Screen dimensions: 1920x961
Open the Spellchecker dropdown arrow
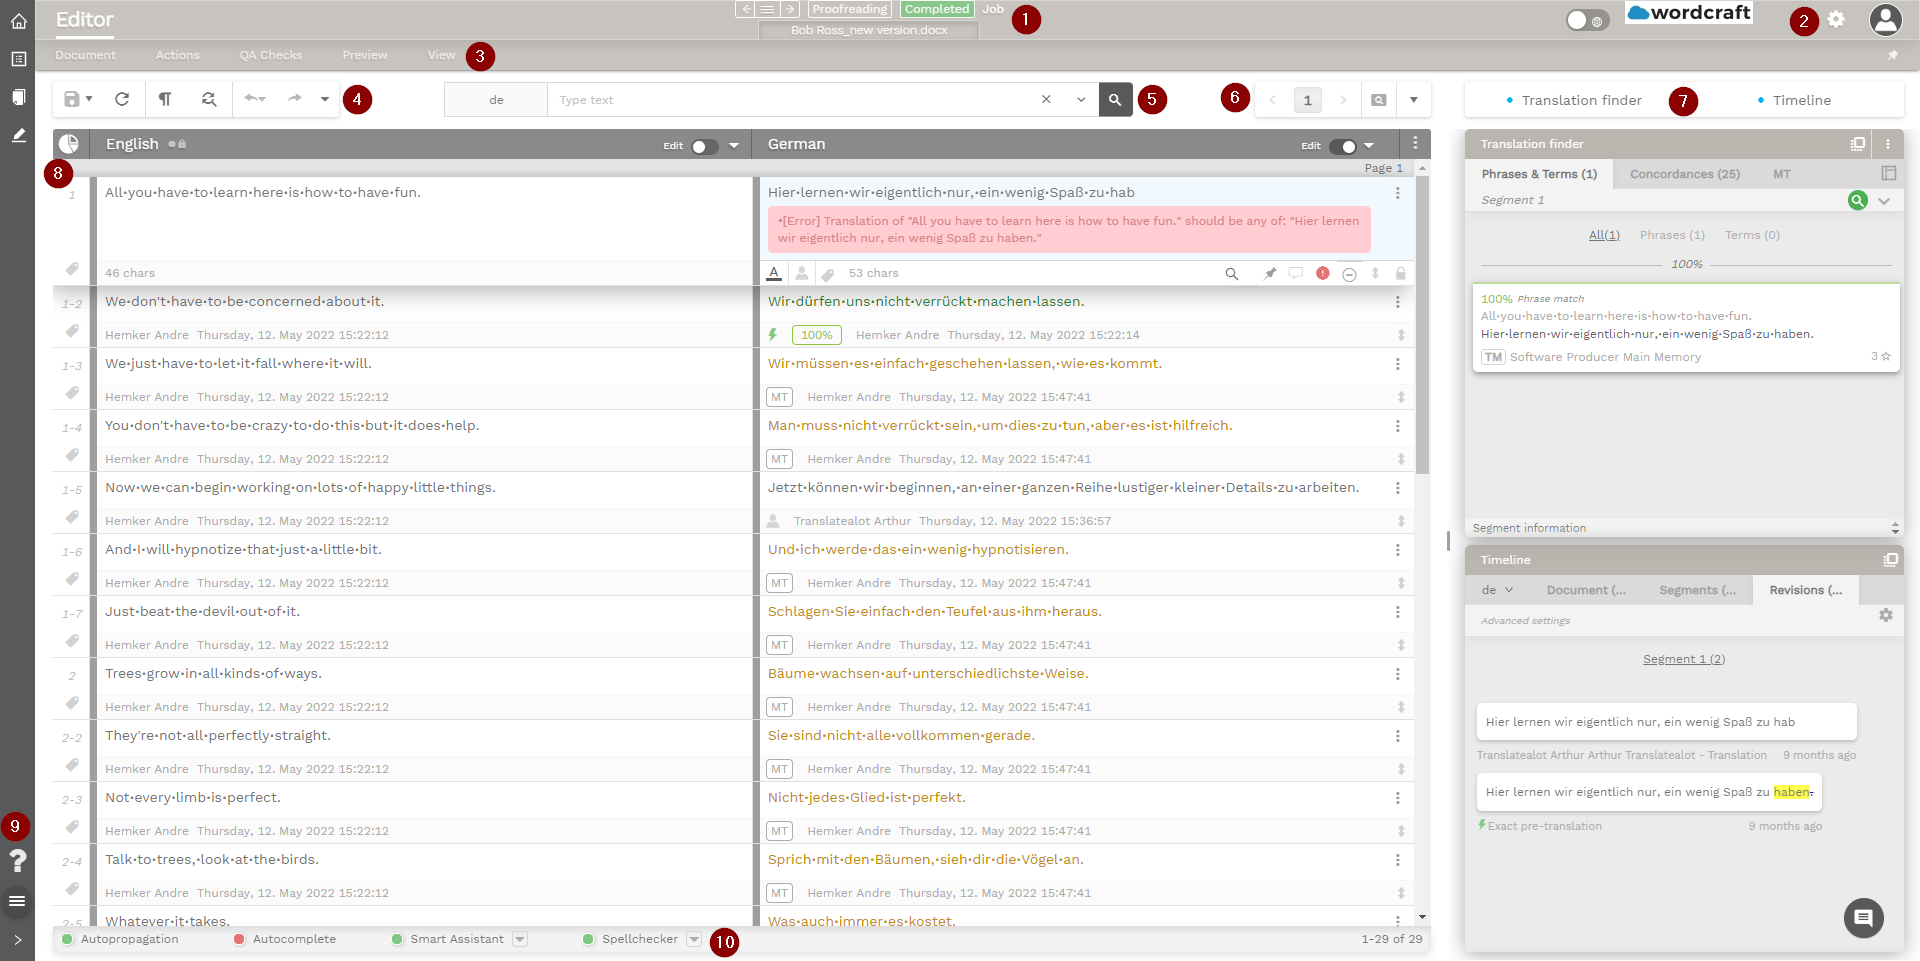pos(694,939)
